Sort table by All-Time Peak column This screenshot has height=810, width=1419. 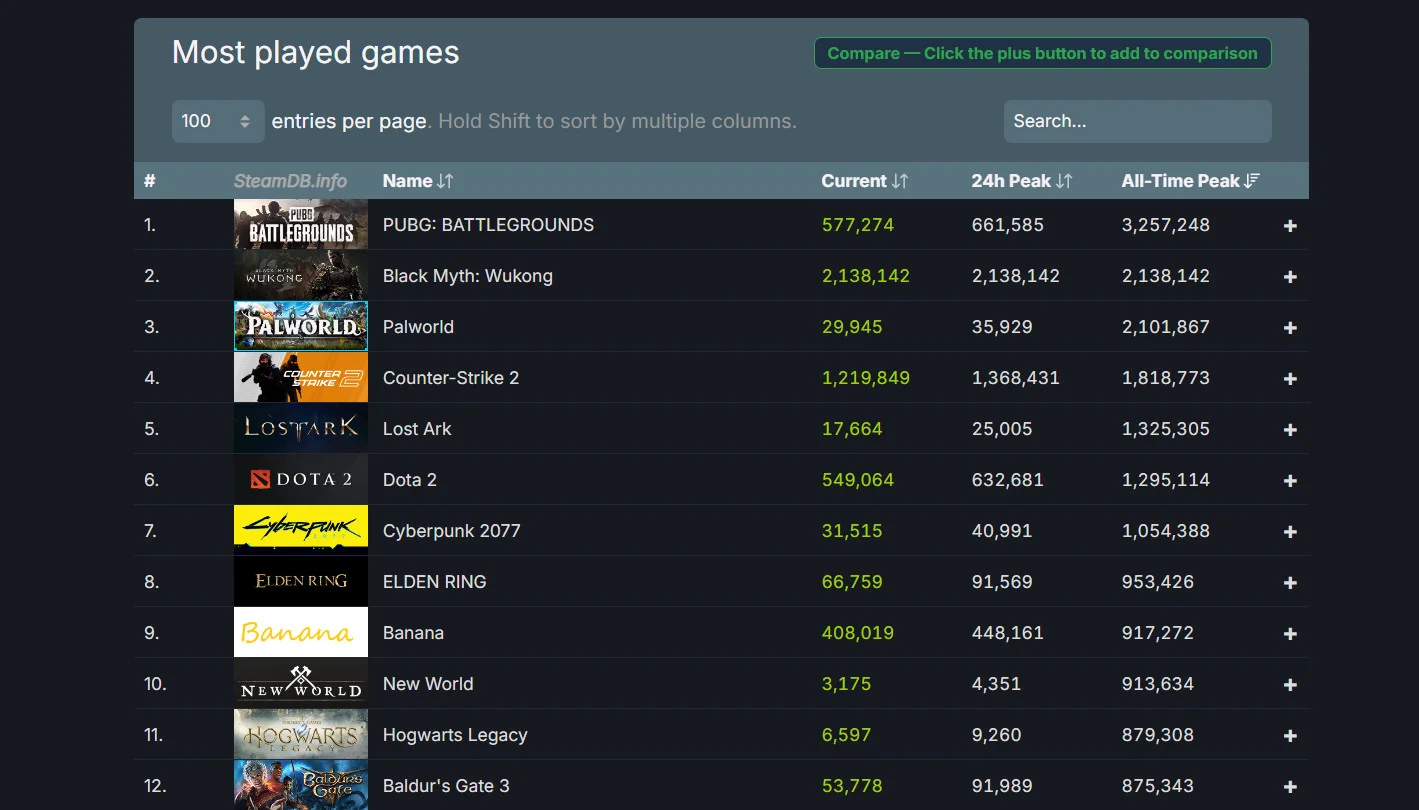(1190, 181)
